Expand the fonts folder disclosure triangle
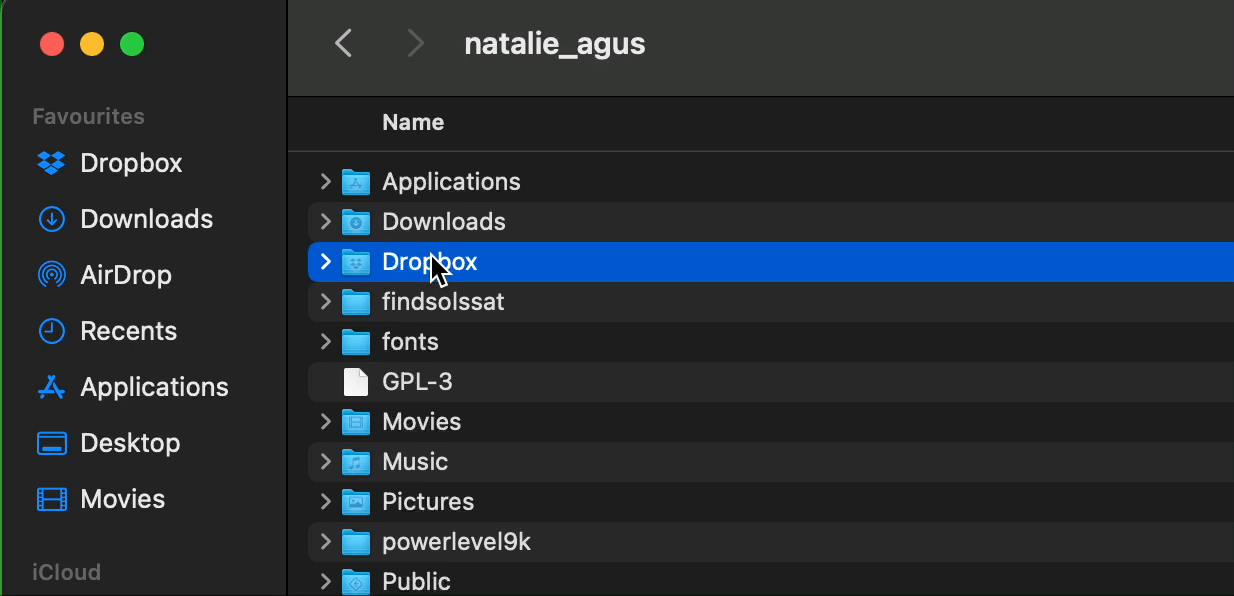 click(325, 341)
